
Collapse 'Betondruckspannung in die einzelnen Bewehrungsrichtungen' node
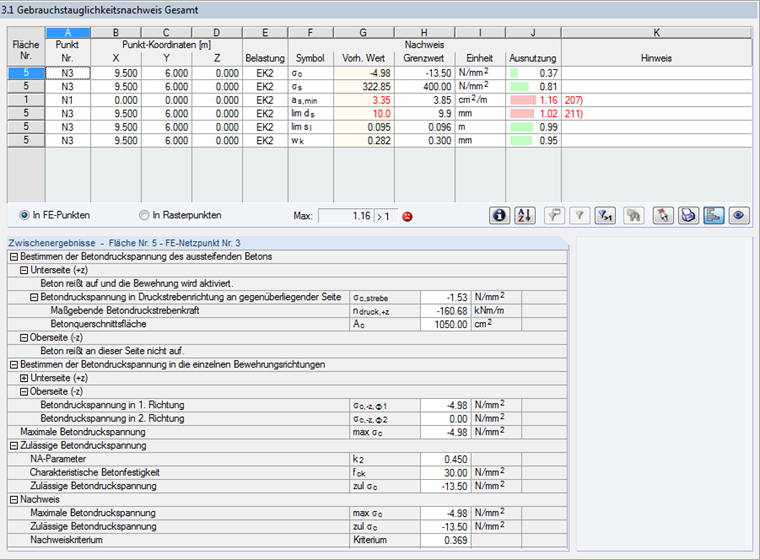14,365
